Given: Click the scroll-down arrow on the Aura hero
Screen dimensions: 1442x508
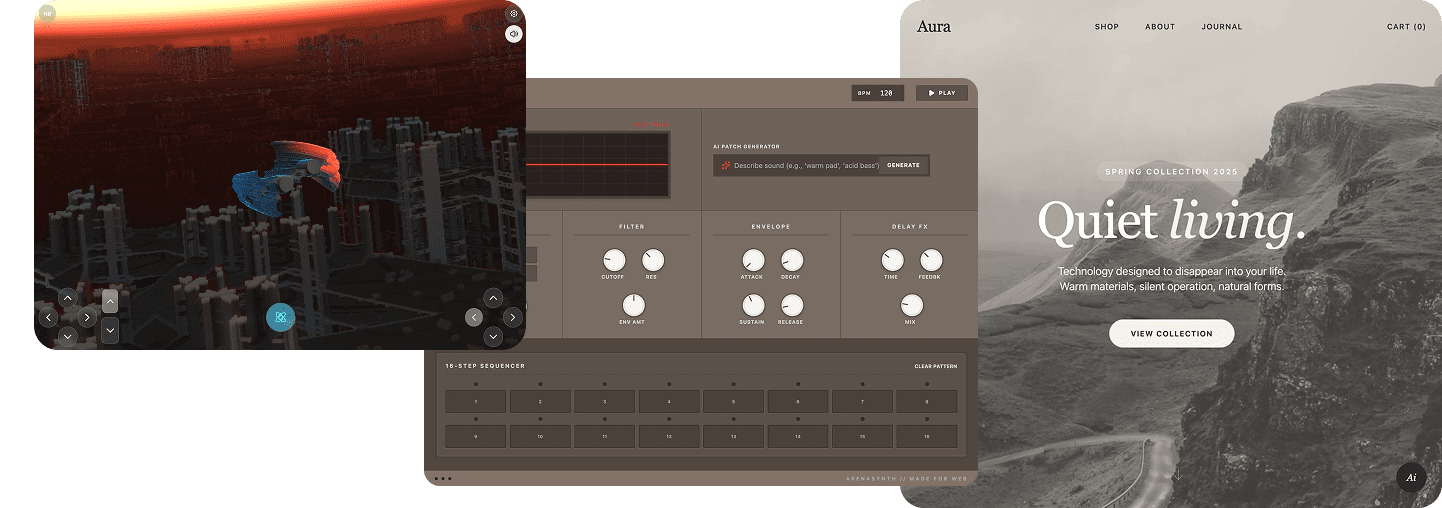Looking at the screenshot, I should (x=1178, y=475).
